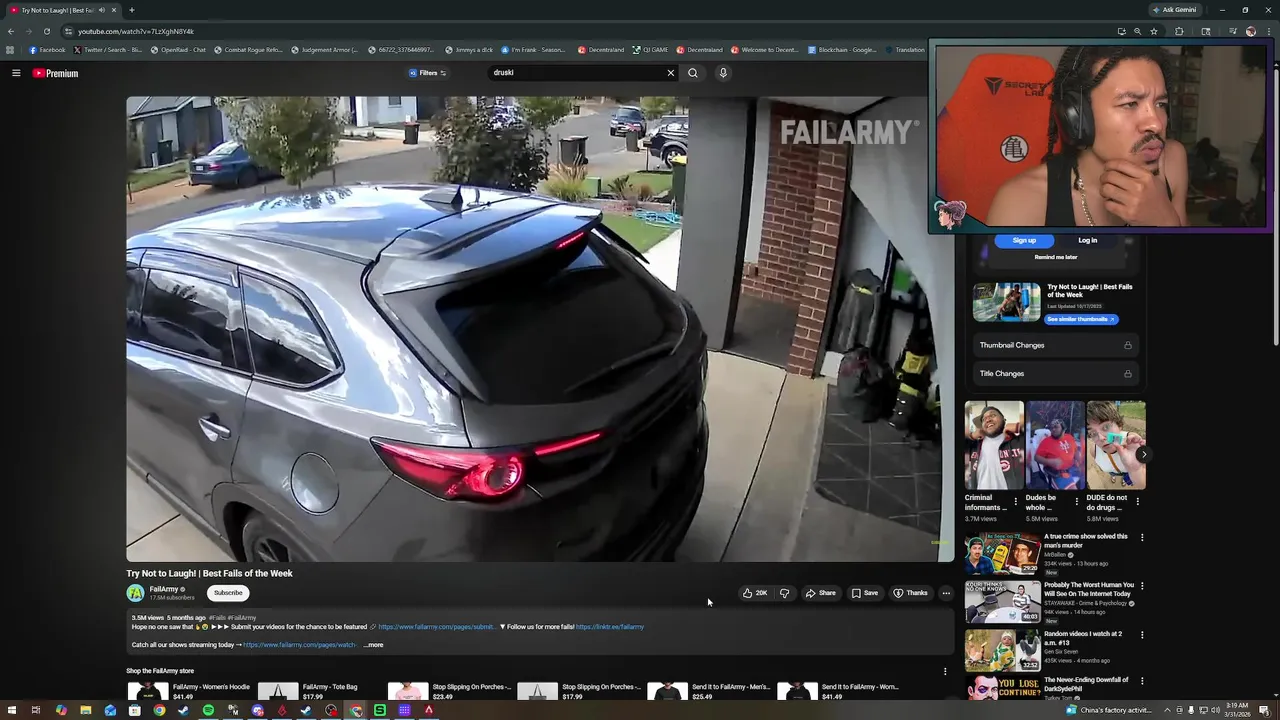Image resolution: width=1280 pixels, height=720 pixels.
Task: Open the linktr.ee/failarmy link
Action: point(610,627)
